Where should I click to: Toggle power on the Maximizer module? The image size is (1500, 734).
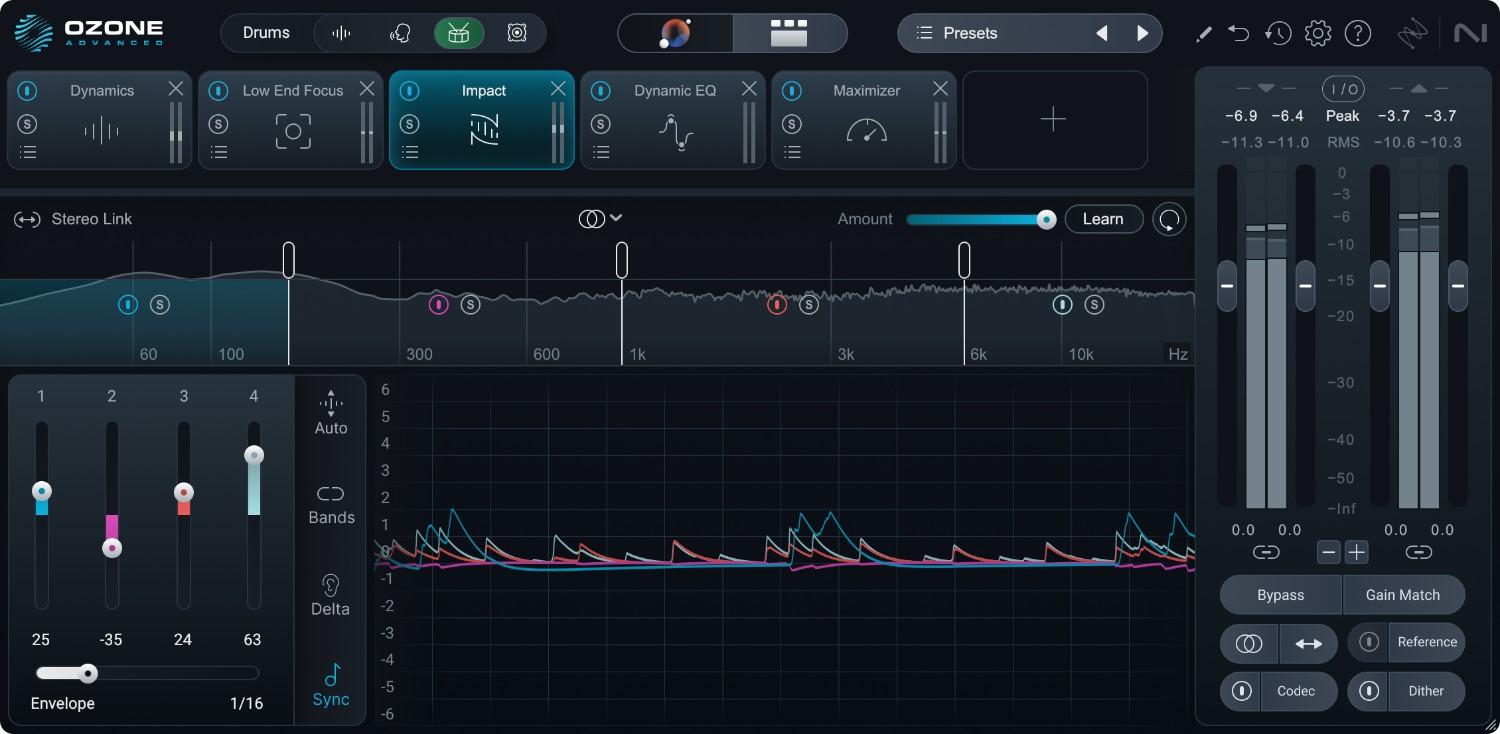[792, 91]
